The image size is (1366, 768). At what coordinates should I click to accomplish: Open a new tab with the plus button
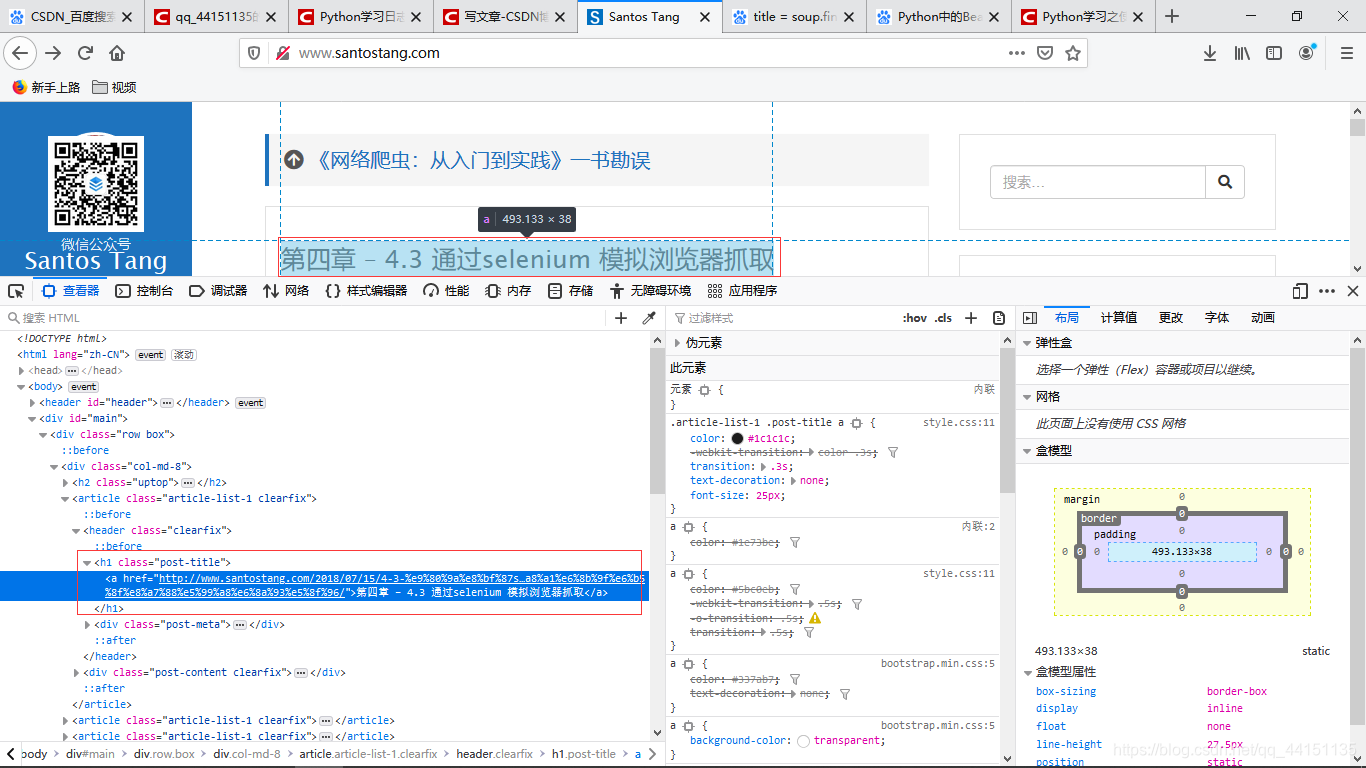point(1172,16)
